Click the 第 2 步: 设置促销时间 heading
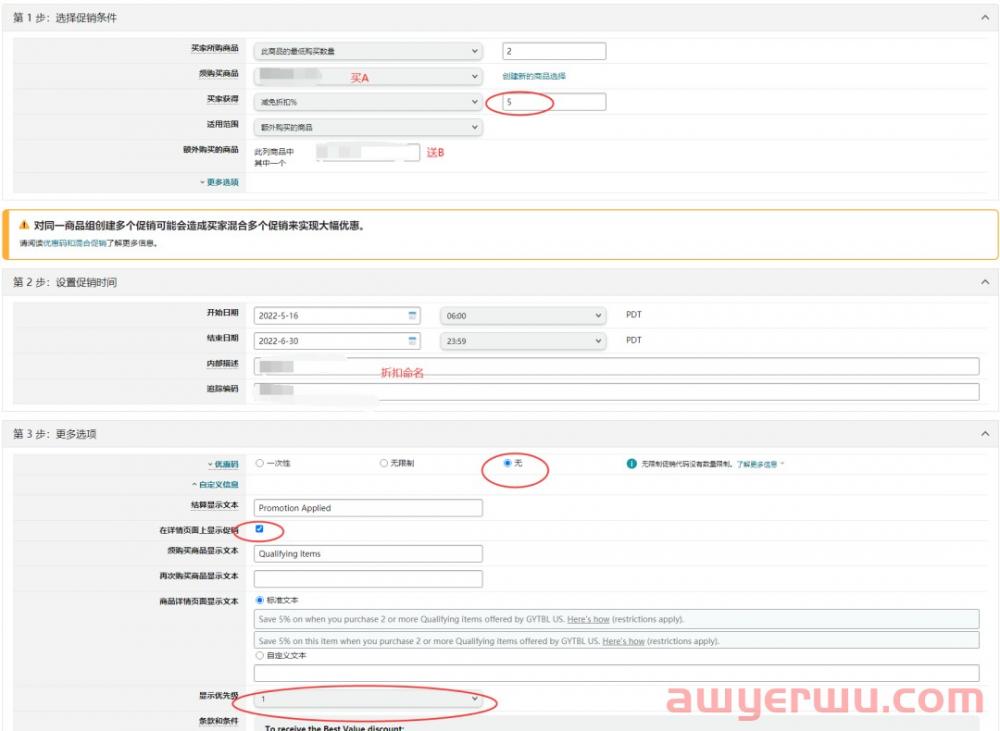This screenshot has height=731, width=1000. (x=65, y=282)
